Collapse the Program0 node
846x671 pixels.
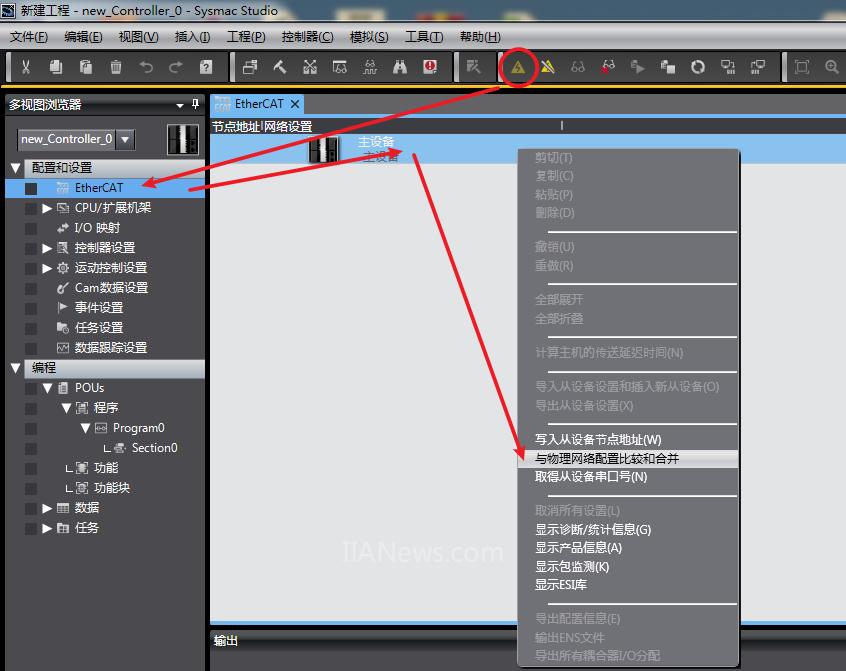pos(85,428)
